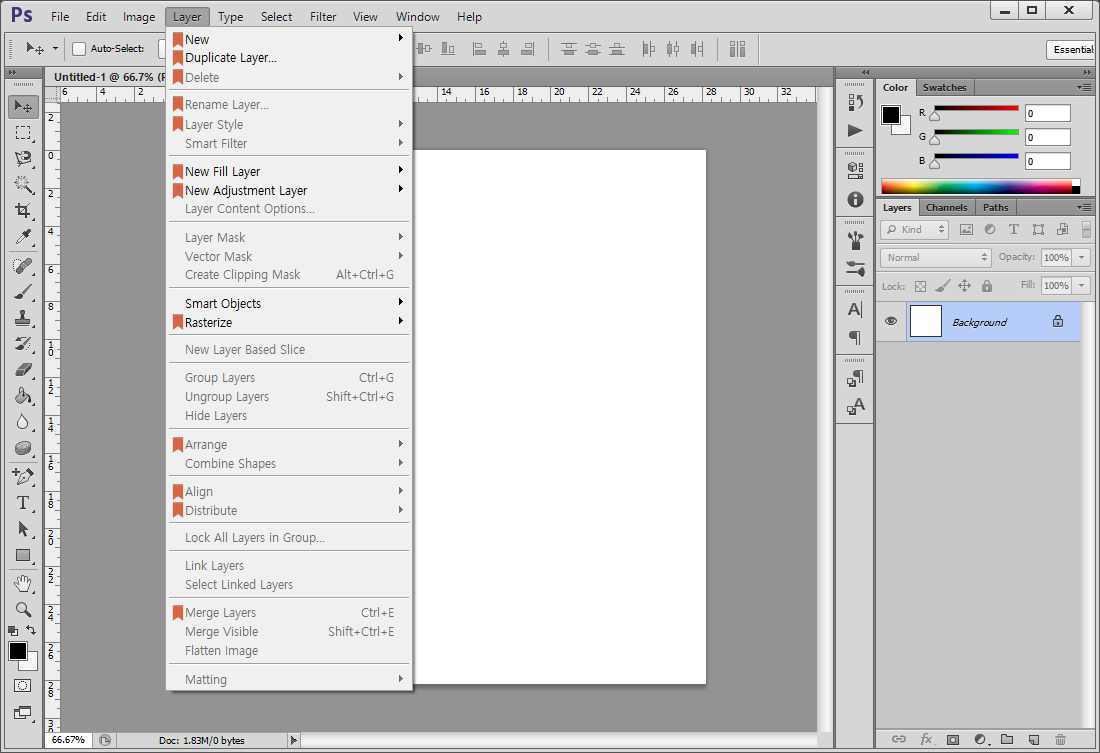Create a new group folder icon
The image size is (1100, 753).
[x=1007, y=739]
